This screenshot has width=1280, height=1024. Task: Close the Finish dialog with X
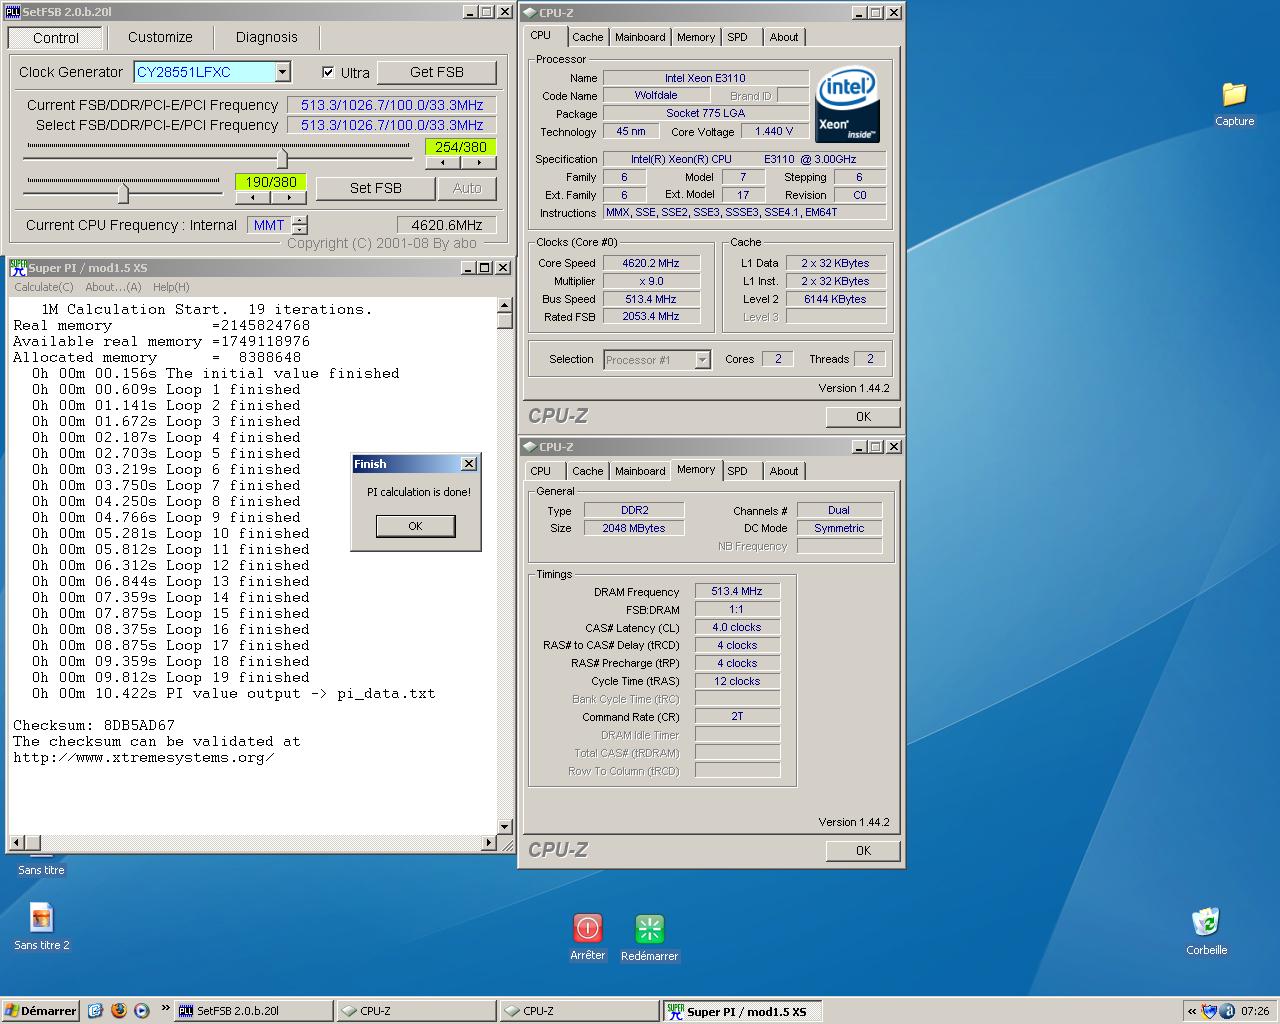468,464
